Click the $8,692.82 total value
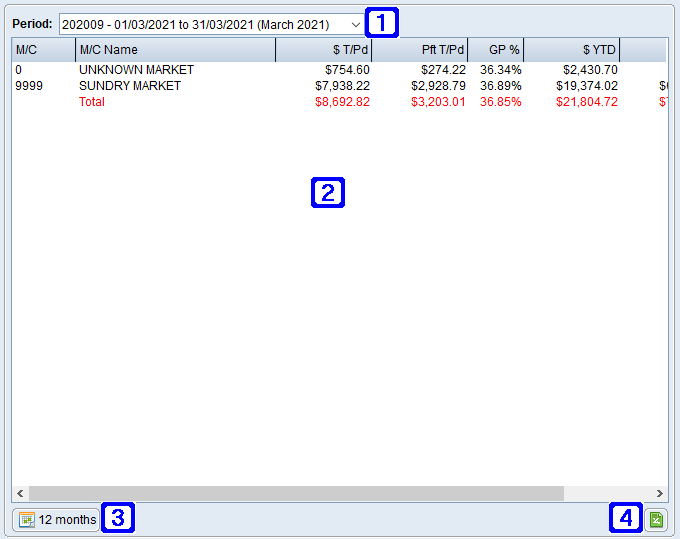The width and height of the screenshot is (680, 539). pyautogui.click(x=343, y=102)
